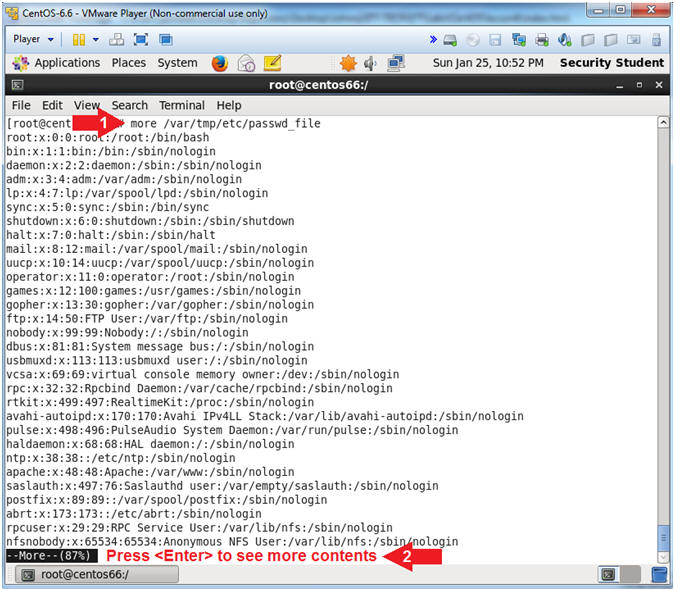
Task: Click the --More--(87%) prompt
Action: coord(52,556)
